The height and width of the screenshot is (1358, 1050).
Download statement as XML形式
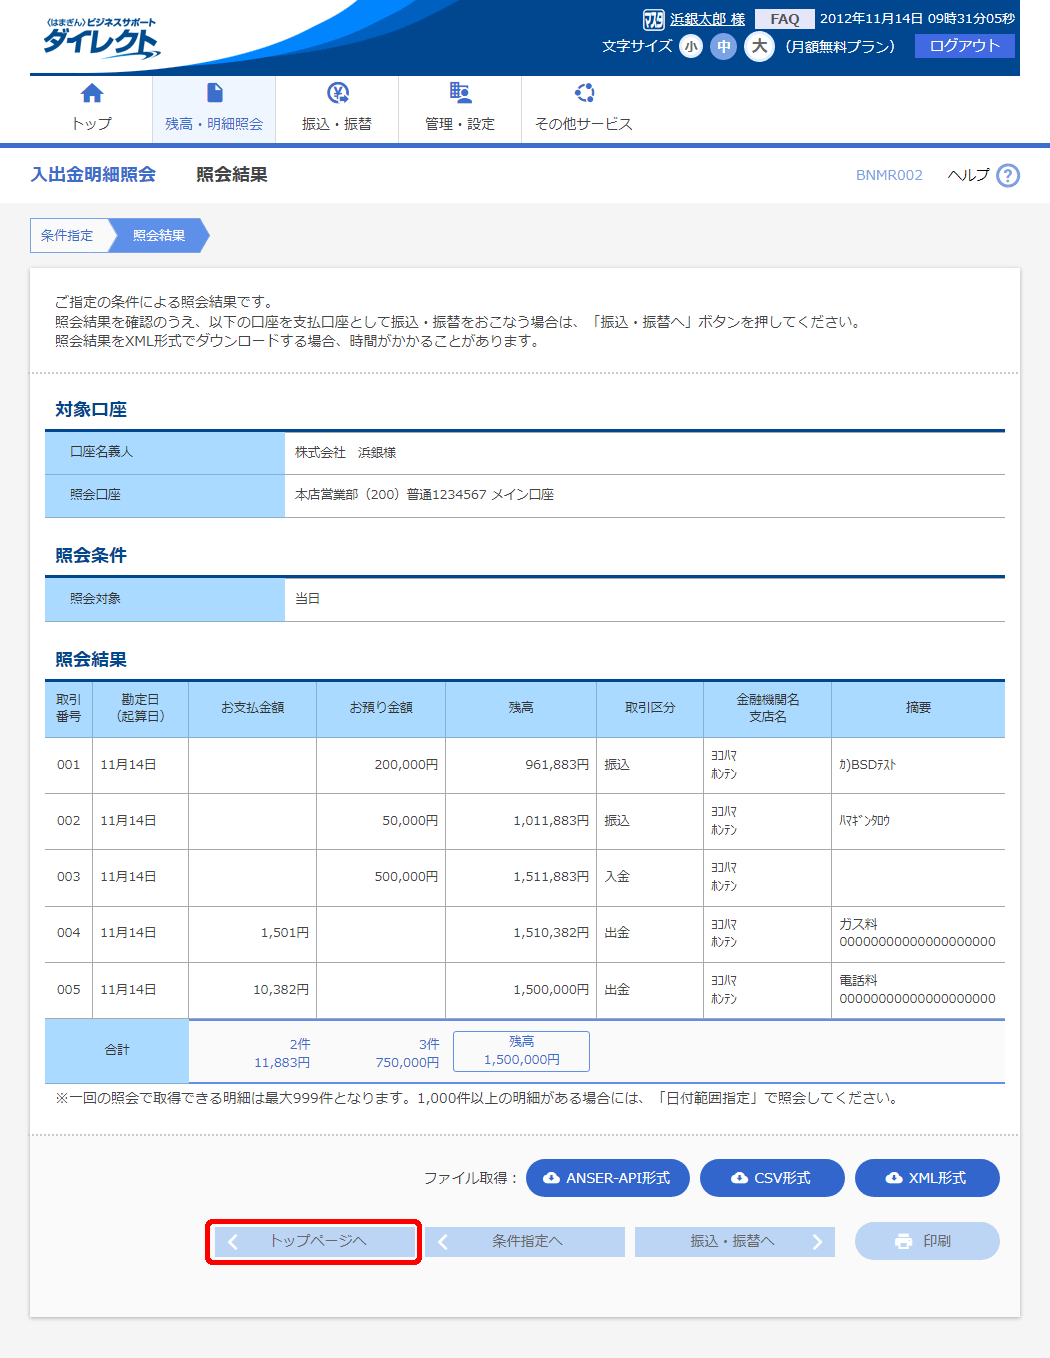[926, 1178]
